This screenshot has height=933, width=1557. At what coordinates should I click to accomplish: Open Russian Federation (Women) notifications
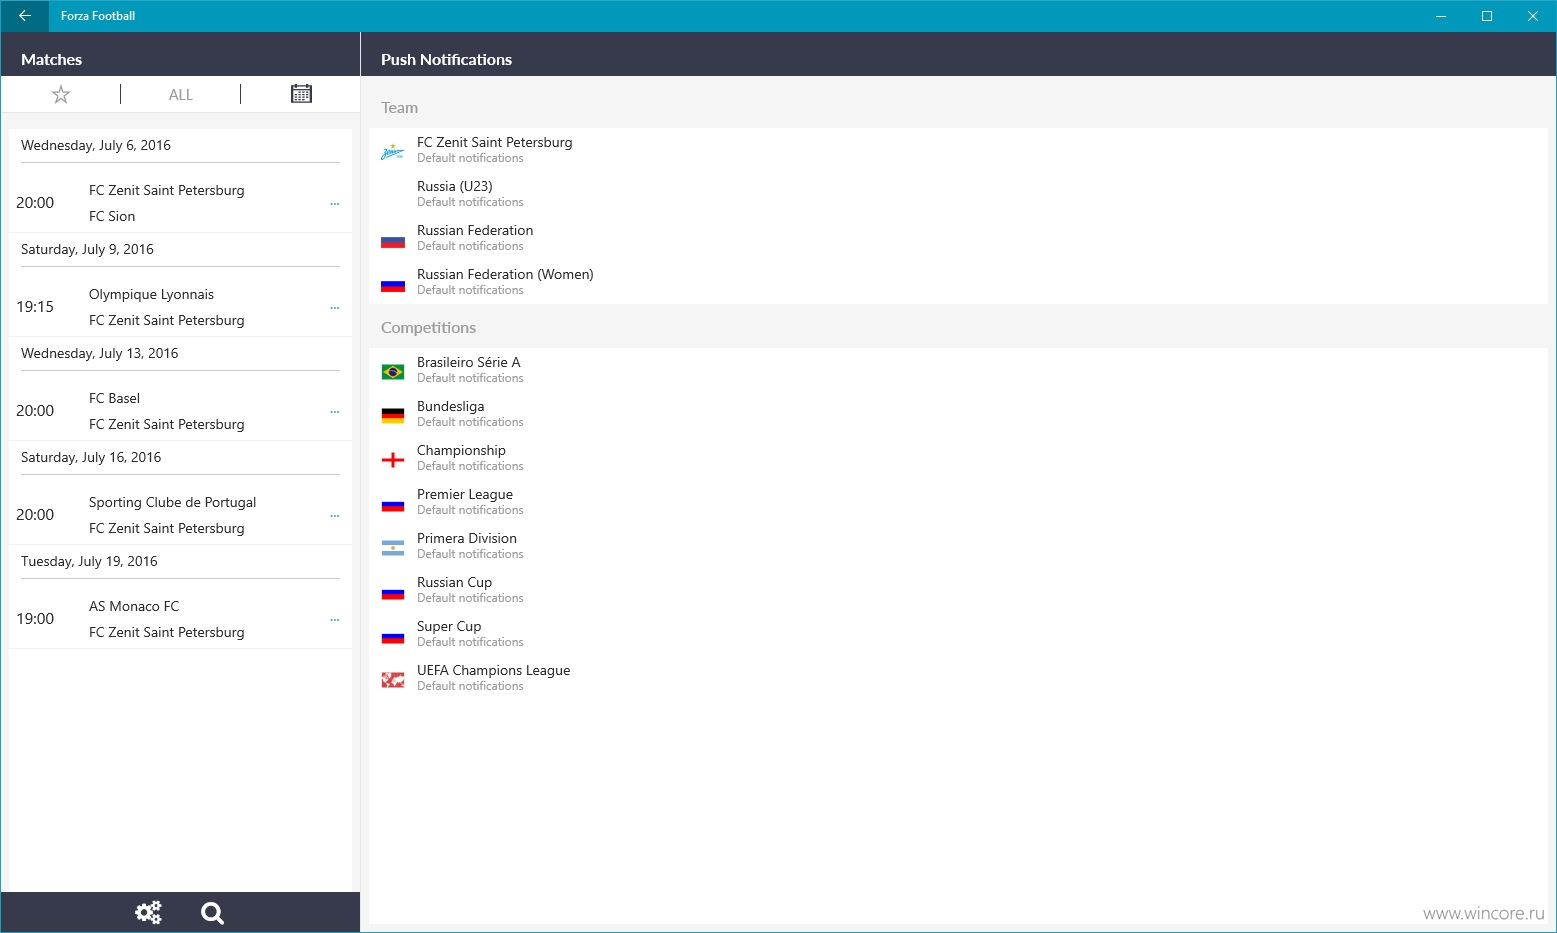pos(958,282)
